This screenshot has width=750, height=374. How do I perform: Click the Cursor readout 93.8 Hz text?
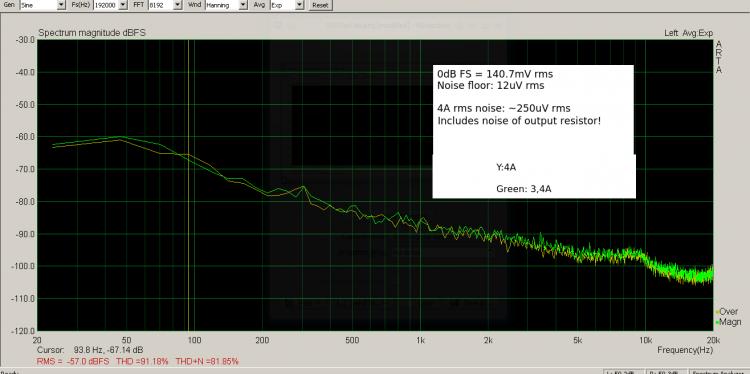click(x=90, y=350)
